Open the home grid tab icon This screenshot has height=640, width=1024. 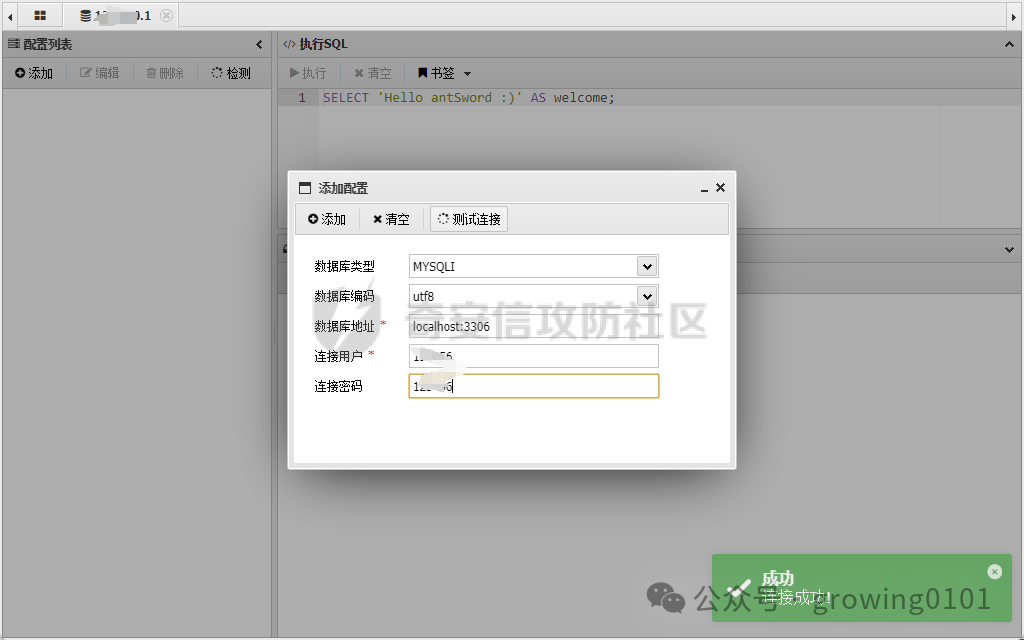40,15
